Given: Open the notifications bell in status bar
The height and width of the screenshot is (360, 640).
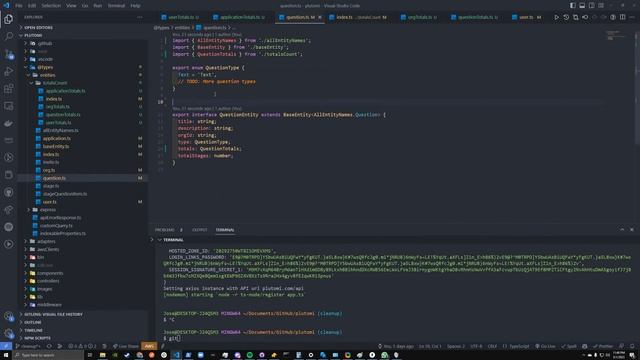Looking at the screenshot, I should tap(632, 346).
